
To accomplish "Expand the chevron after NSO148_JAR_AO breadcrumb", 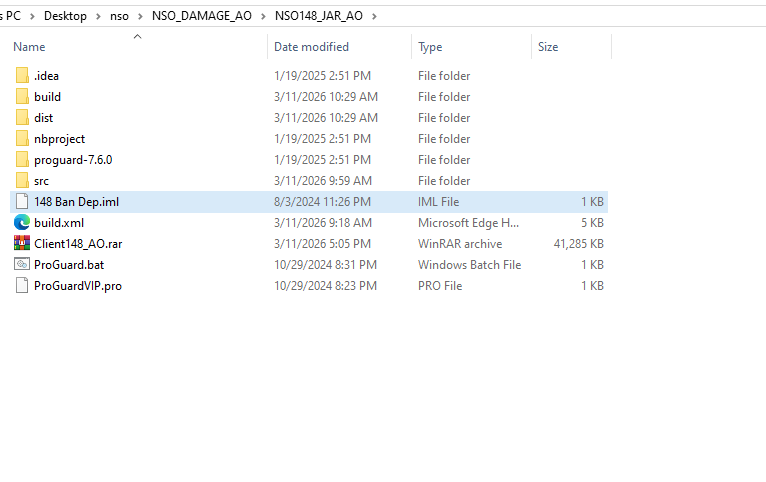I will (375, 16).
